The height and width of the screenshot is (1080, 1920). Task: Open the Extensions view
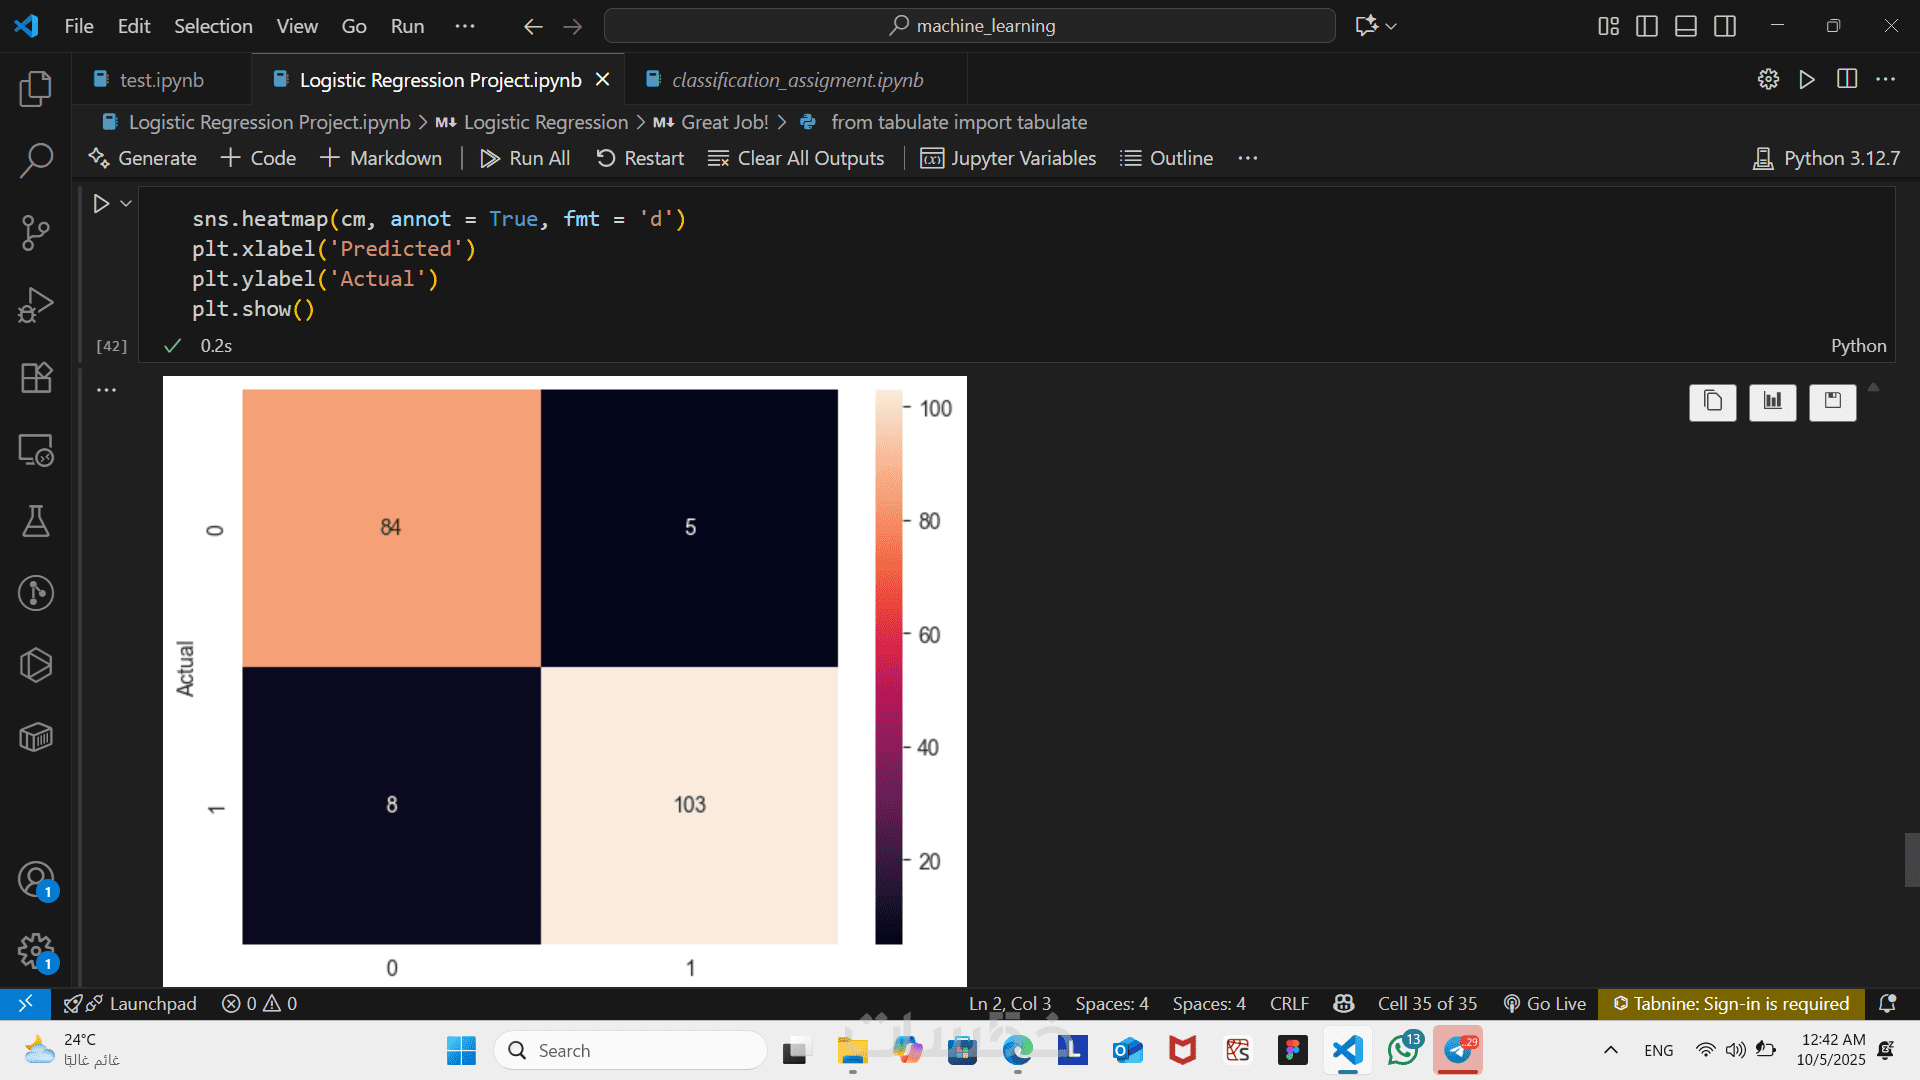(36, 377)
